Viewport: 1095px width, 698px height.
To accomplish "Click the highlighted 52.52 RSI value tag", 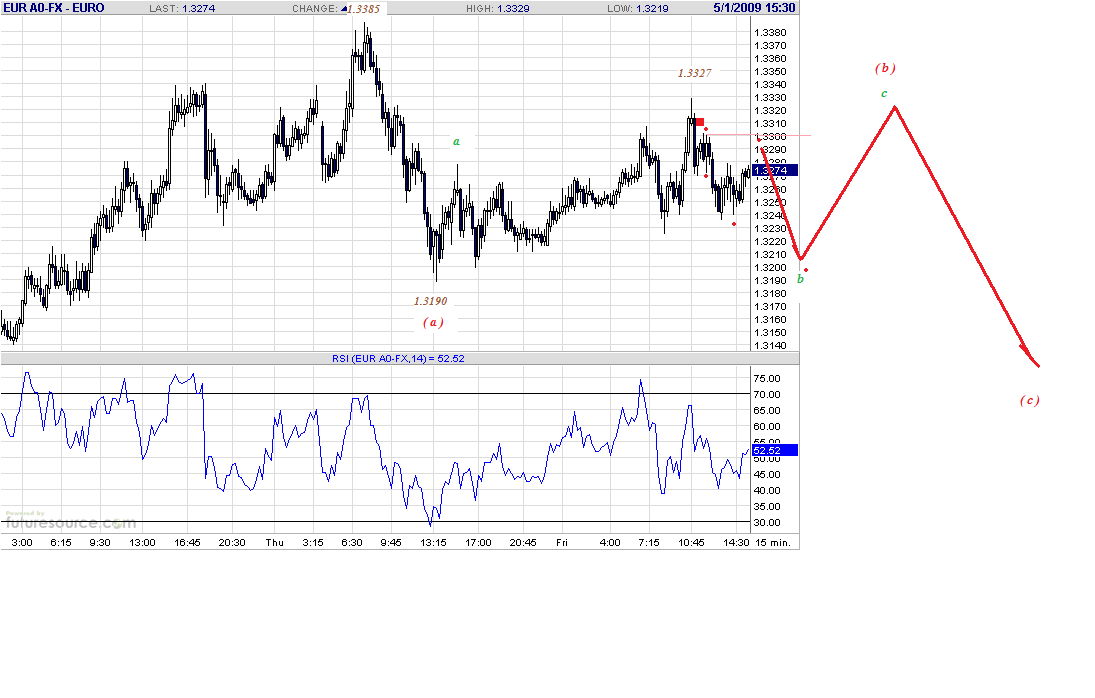I will point(774,450).
